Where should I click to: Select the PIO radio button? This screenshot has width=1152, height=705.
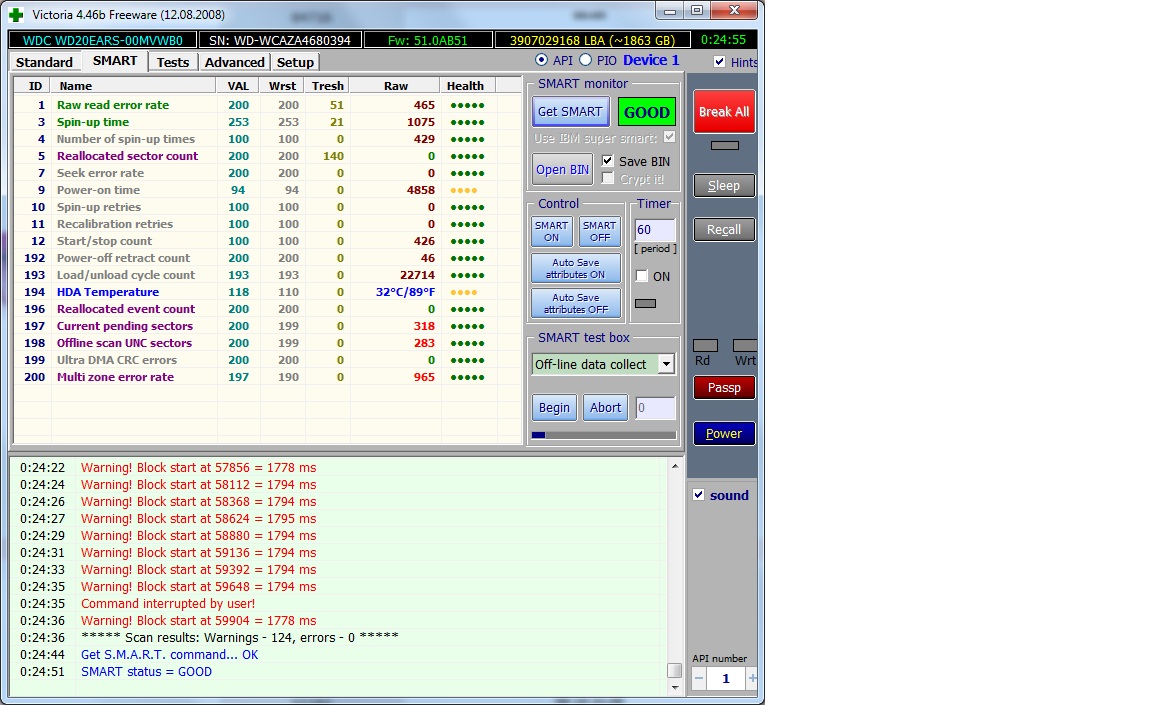[586, 61]
